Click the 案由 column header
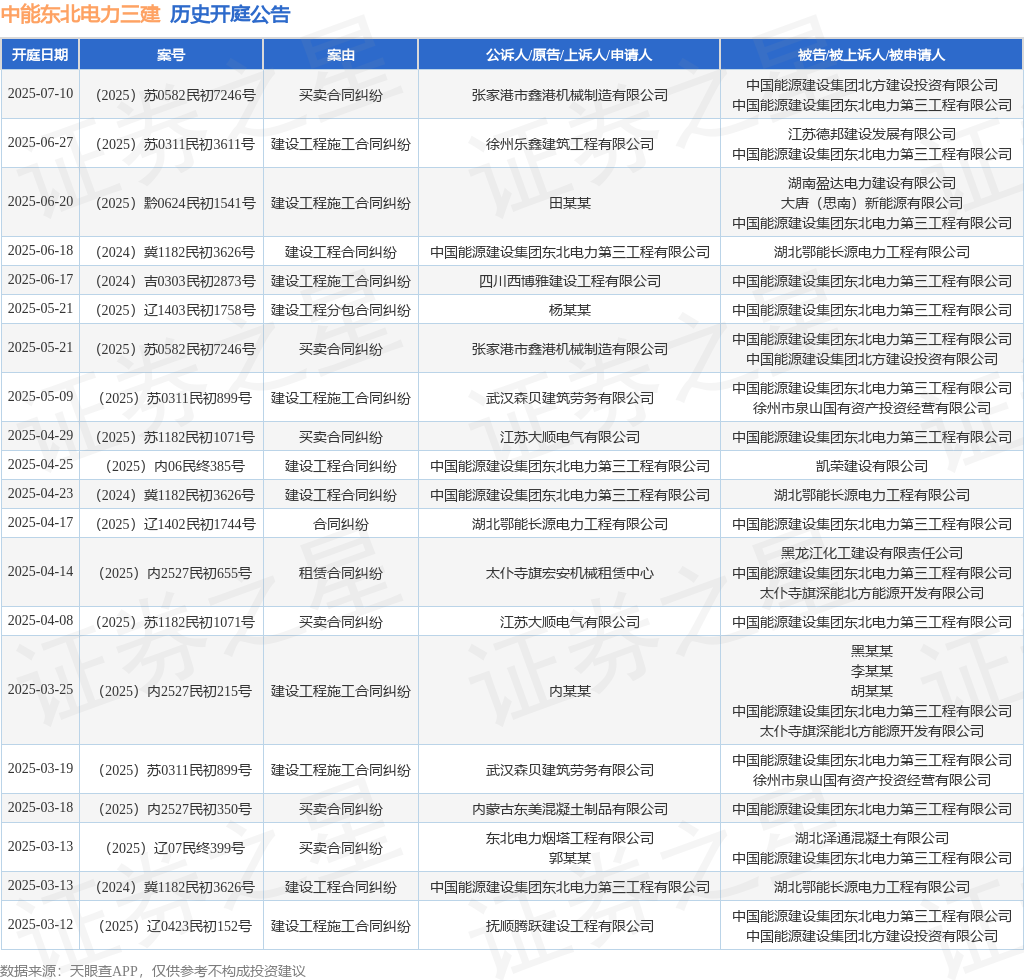The width and height of the screenshot is (1024, 980). [340, 55]
